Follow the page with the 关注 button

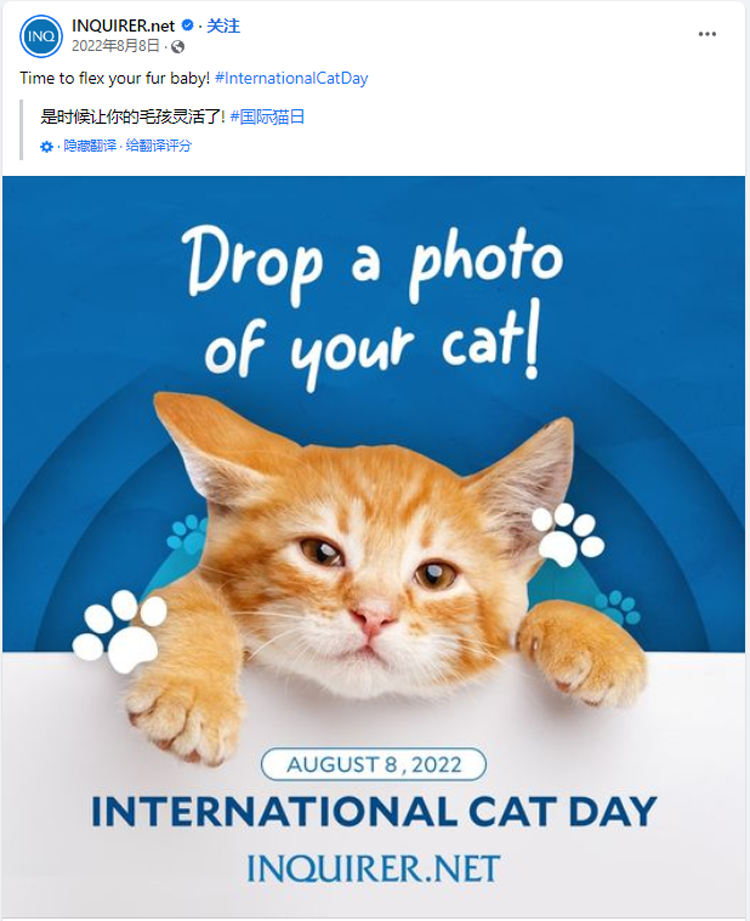[x=223, y=26]
